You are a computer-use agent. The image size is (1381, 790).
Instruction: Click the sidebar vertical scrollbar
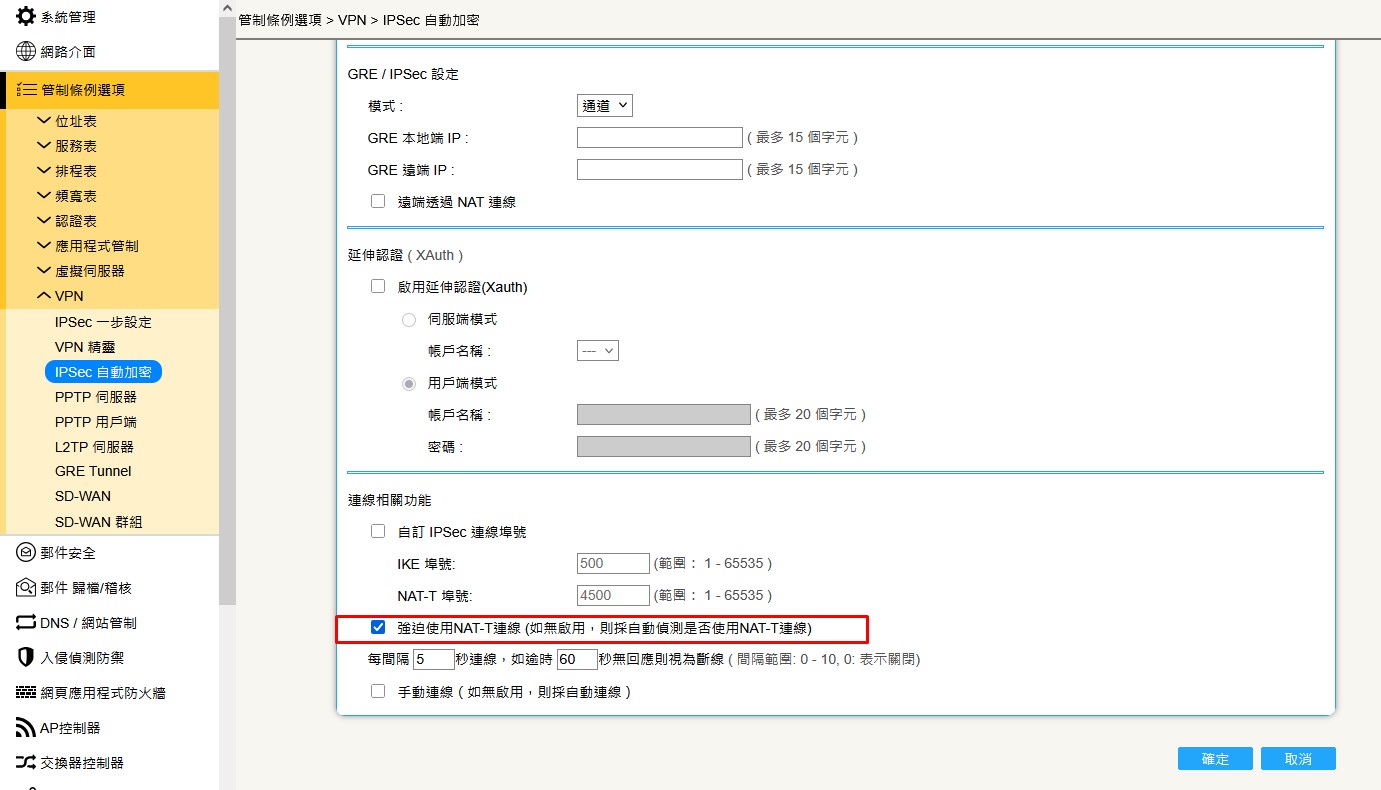click(227, 300)
